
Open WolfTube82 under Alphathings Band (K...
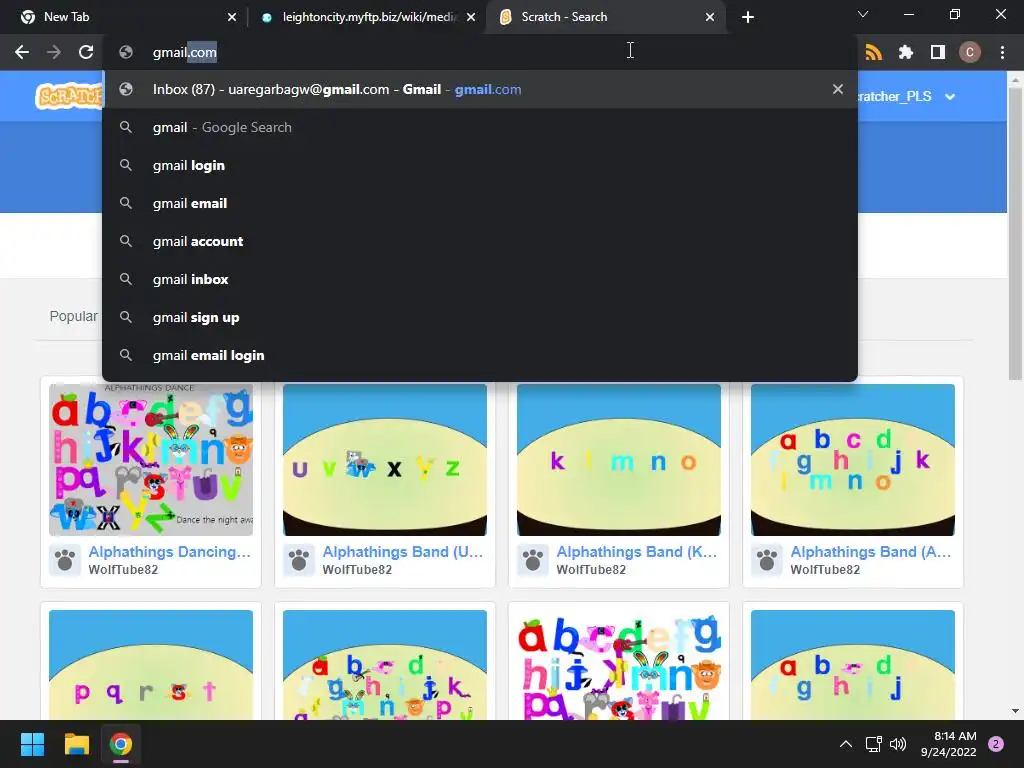591,569
